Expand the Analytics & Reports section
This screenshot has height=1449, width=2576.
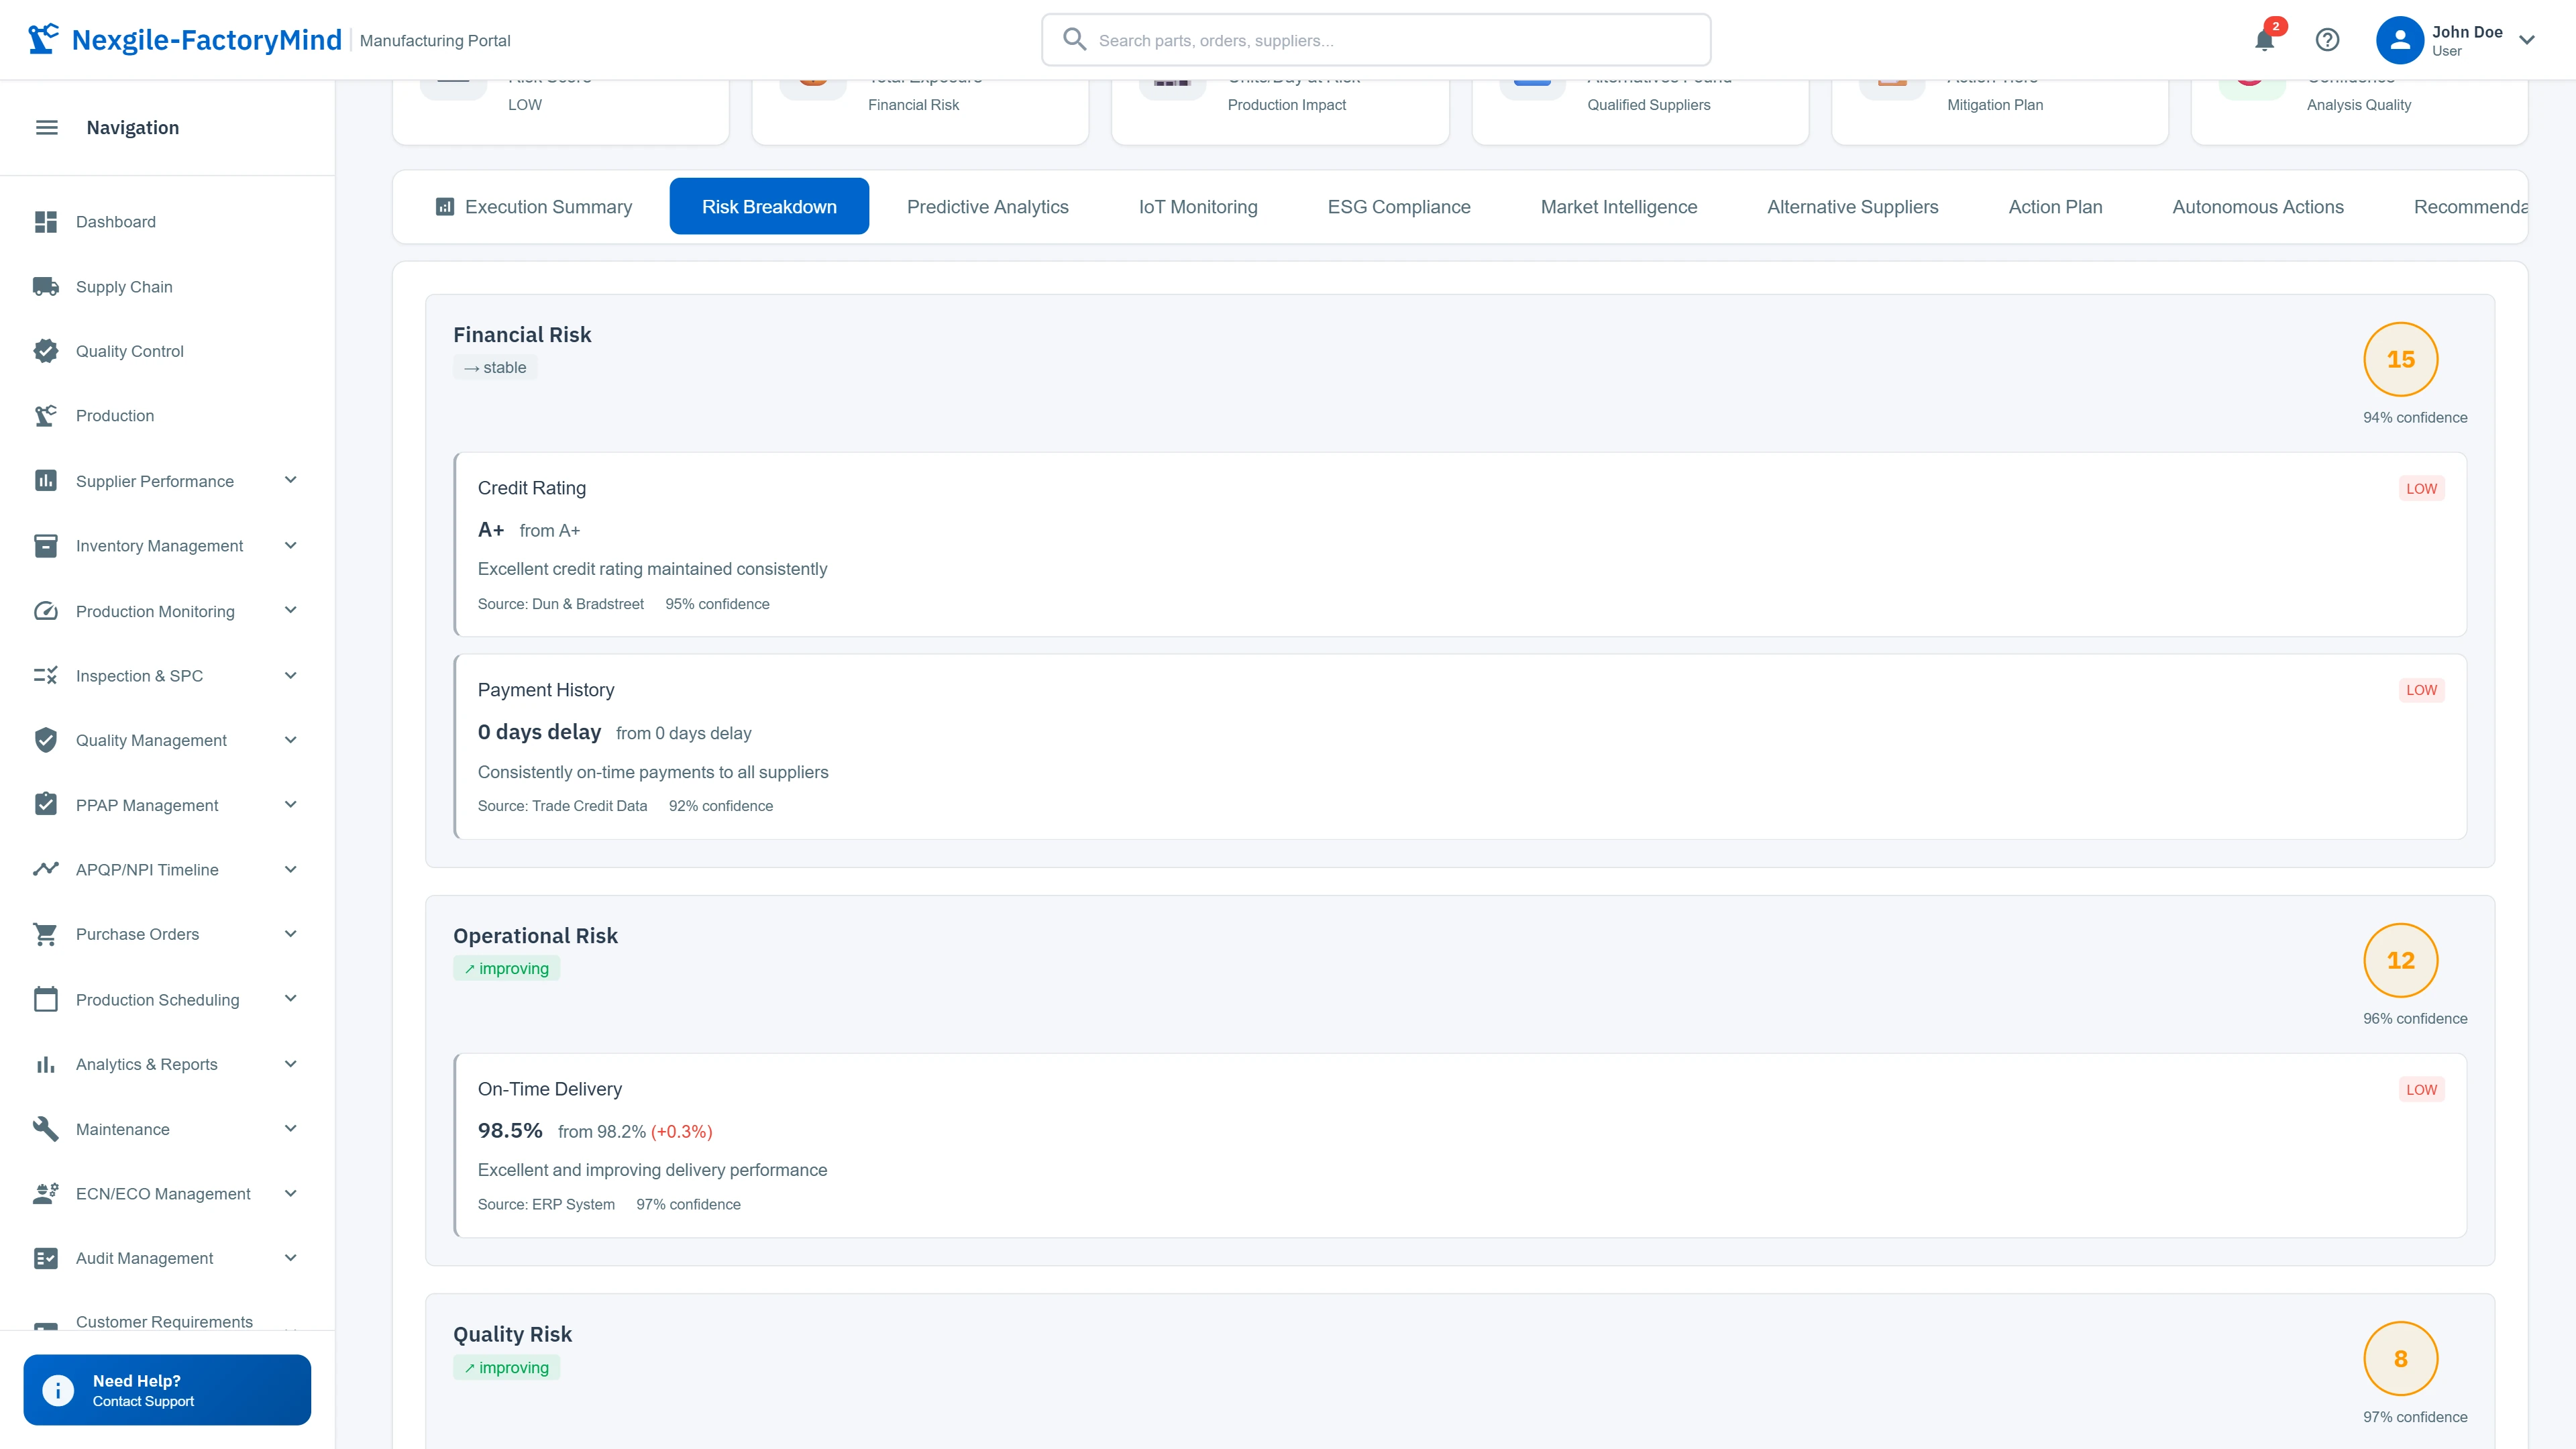pyautogui.click(x=290, y=1064)
